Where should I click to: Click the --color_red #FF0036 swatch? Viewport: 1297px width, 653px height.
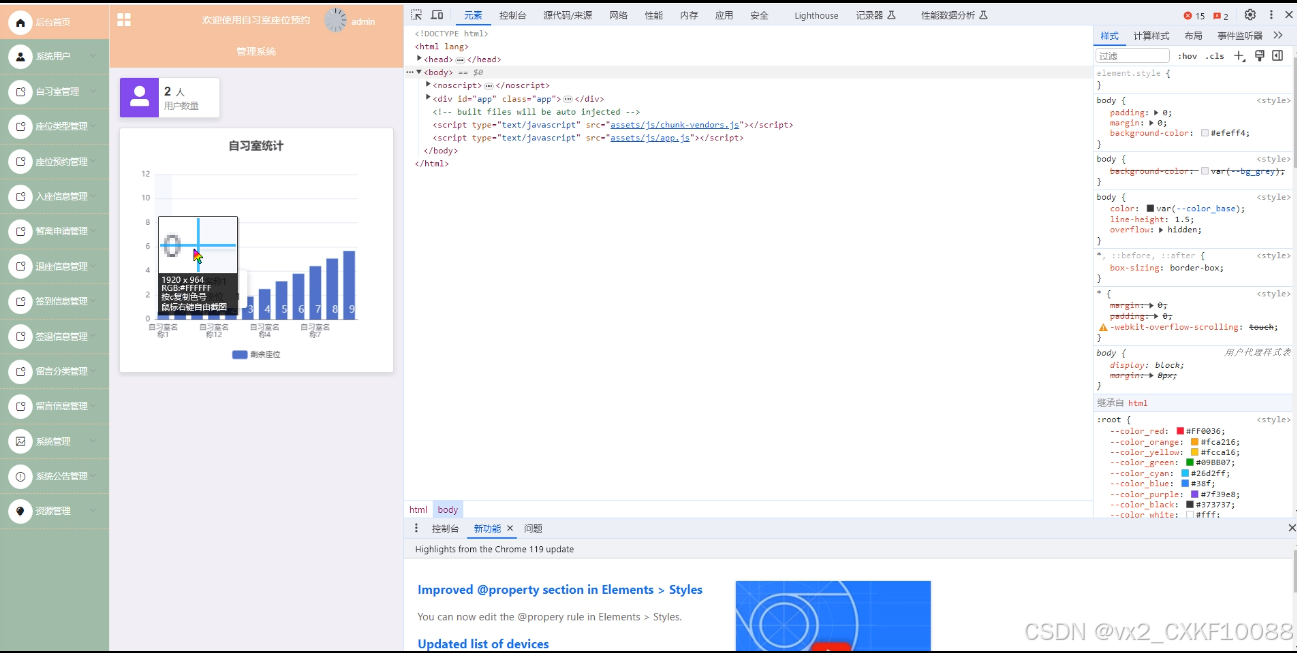pyautogui.click(x=1181, y=431)
